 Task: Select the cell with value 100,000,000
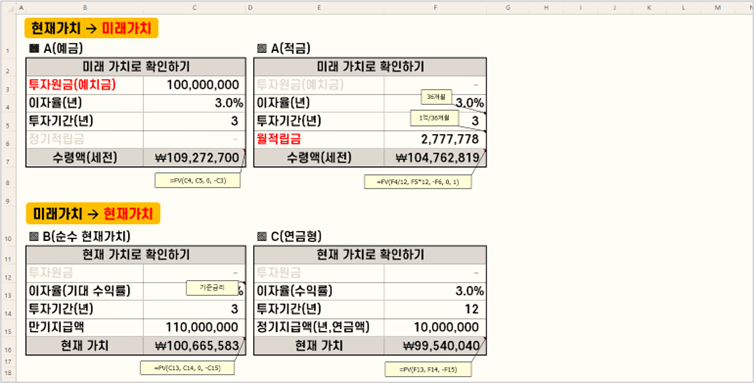(x=194, y=85)
